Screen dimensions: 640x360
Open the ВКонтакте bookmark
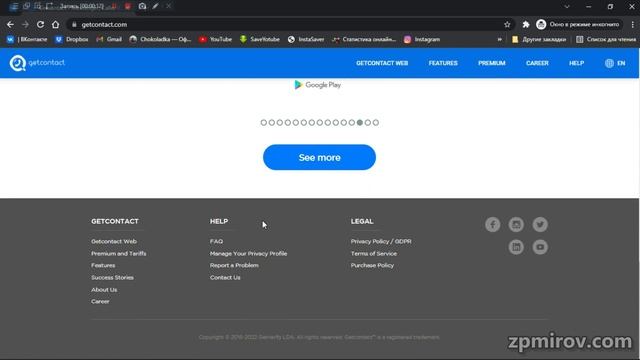[x=27, y=39]
